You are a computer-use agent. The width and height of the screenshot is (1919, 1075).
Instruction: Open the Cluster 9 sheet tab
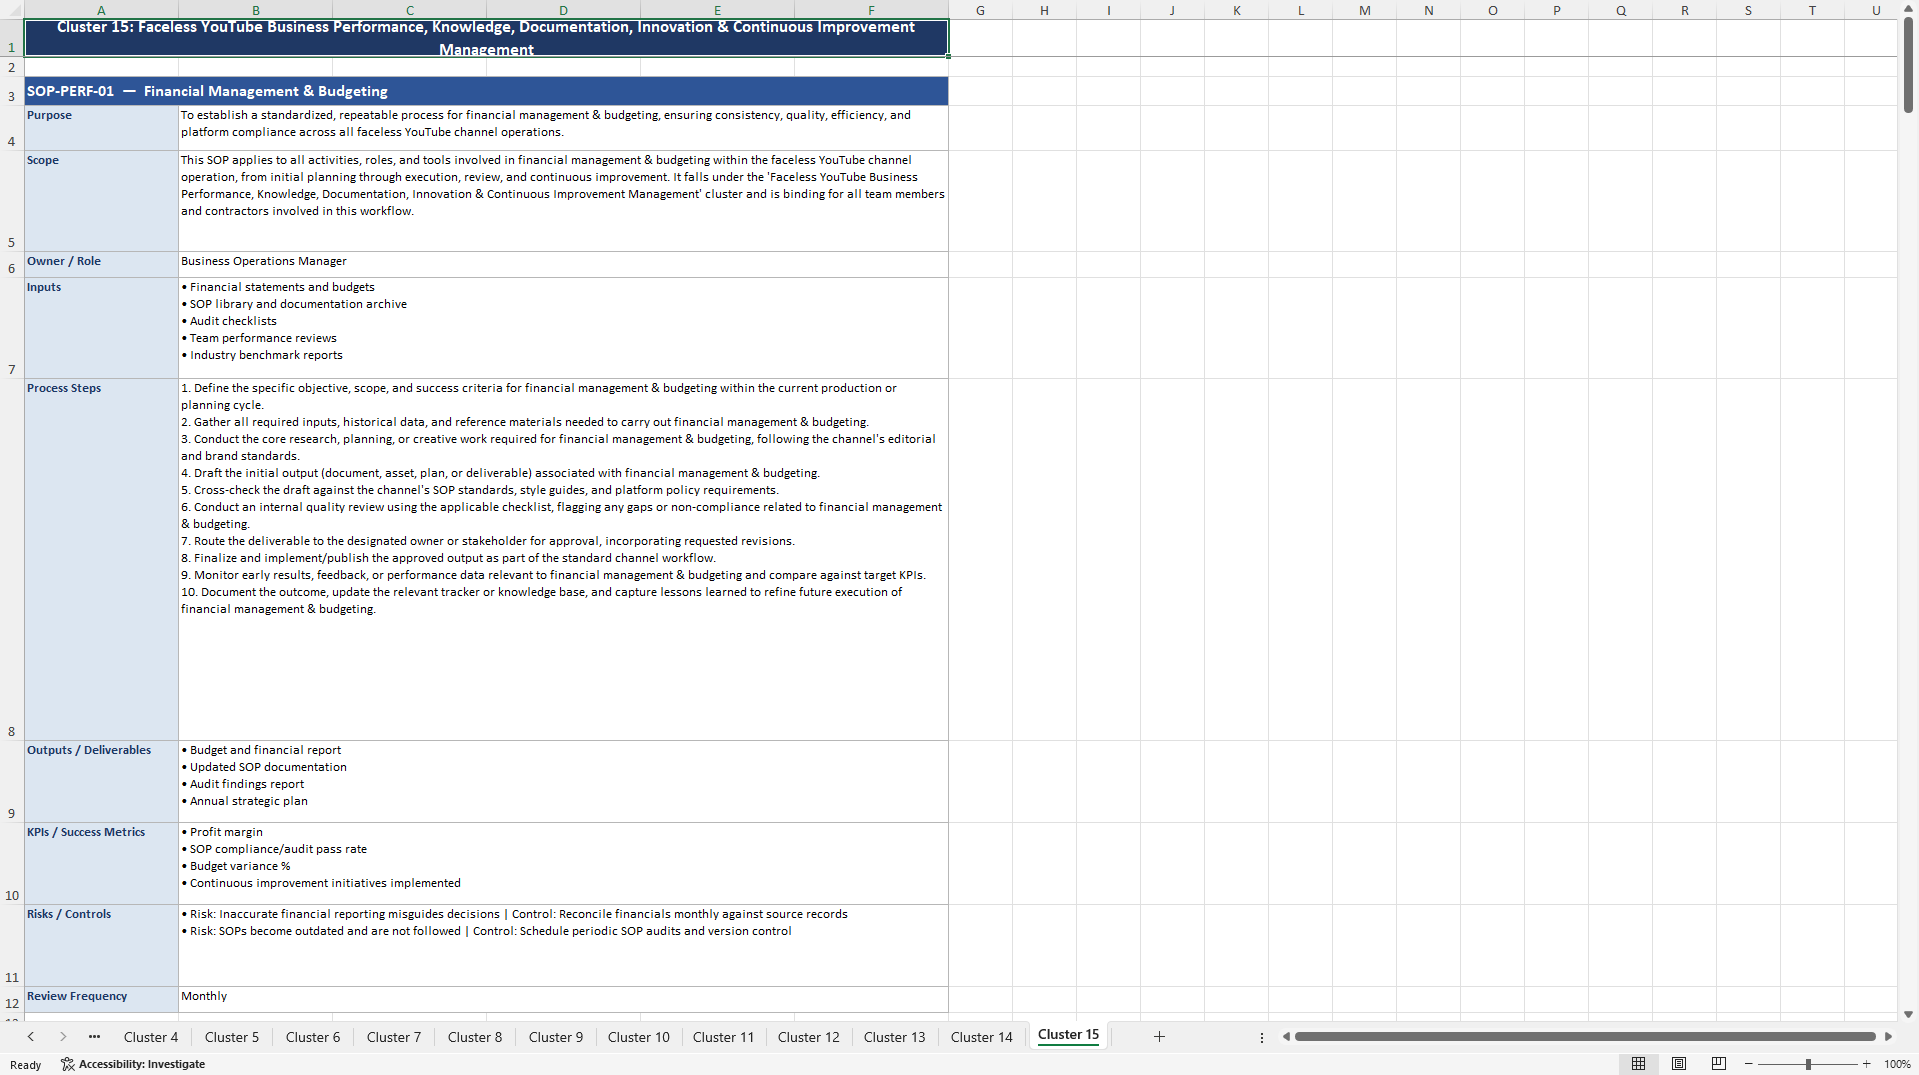pos(556,1037)
